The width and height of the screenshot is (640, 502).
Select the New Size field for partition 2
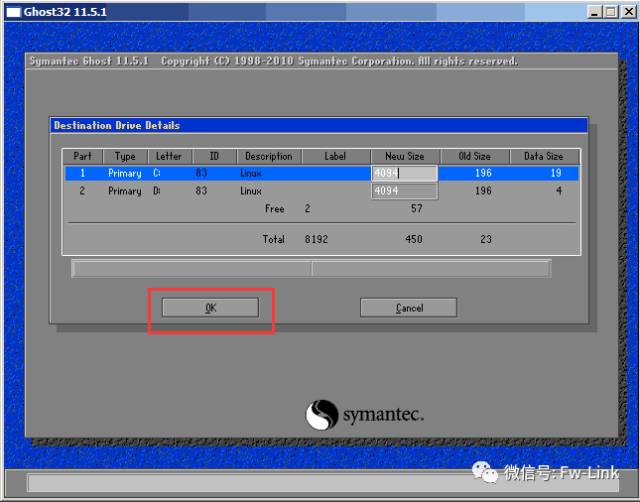[x=404, y=191]
